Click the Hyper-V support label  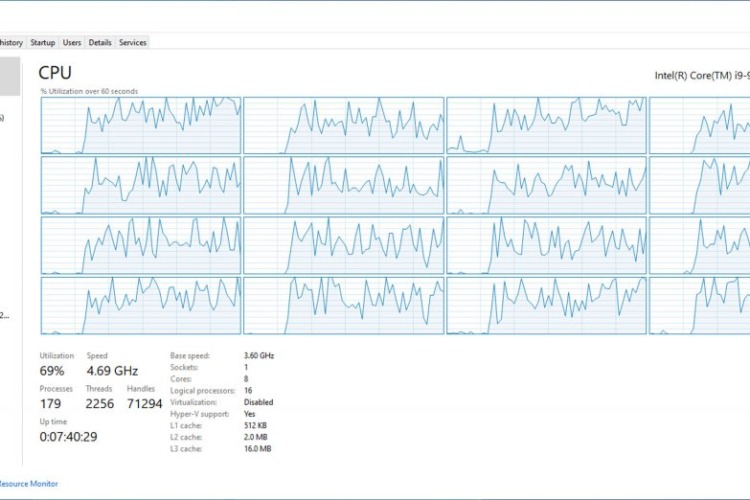point(199,414)
